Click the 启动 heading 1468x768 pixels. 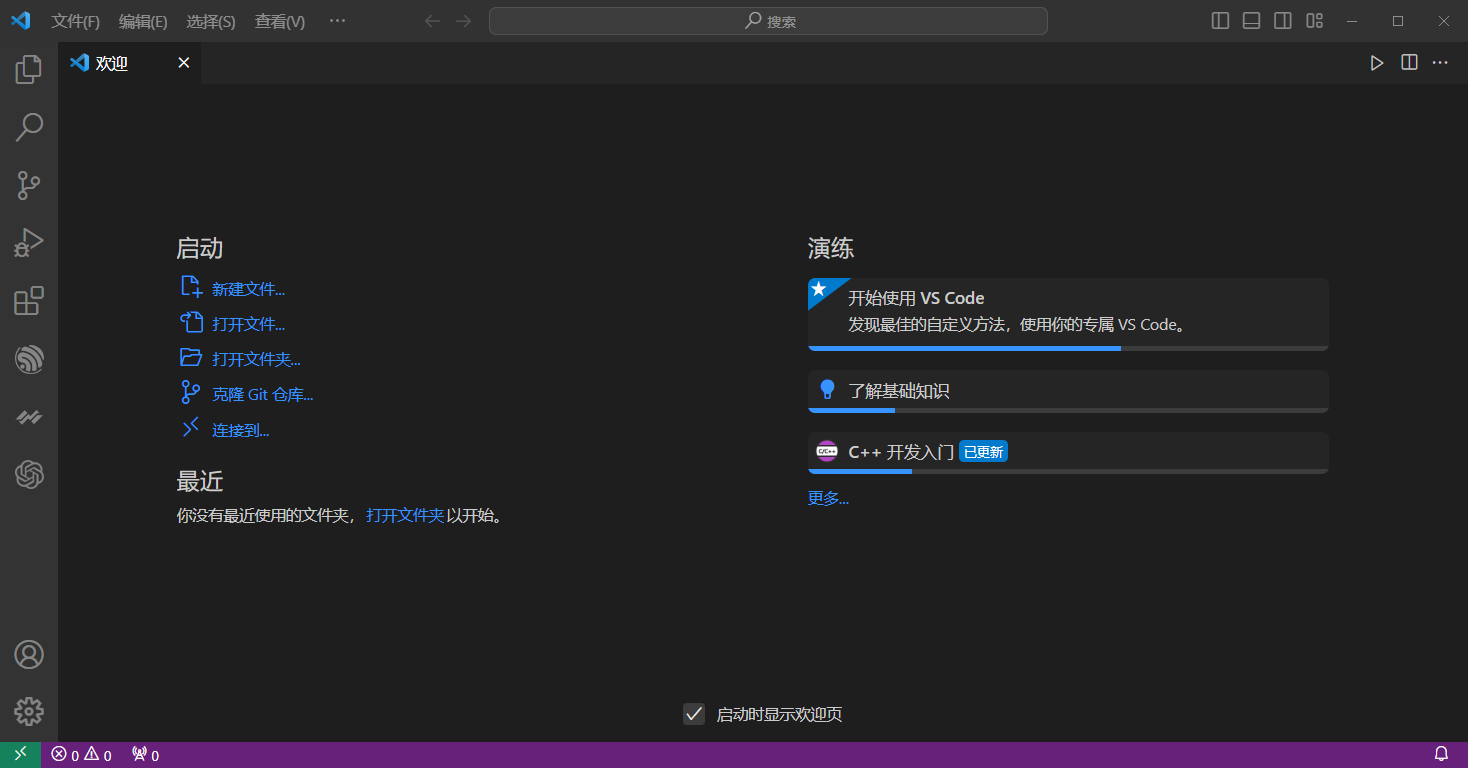[x=200, y=249]
